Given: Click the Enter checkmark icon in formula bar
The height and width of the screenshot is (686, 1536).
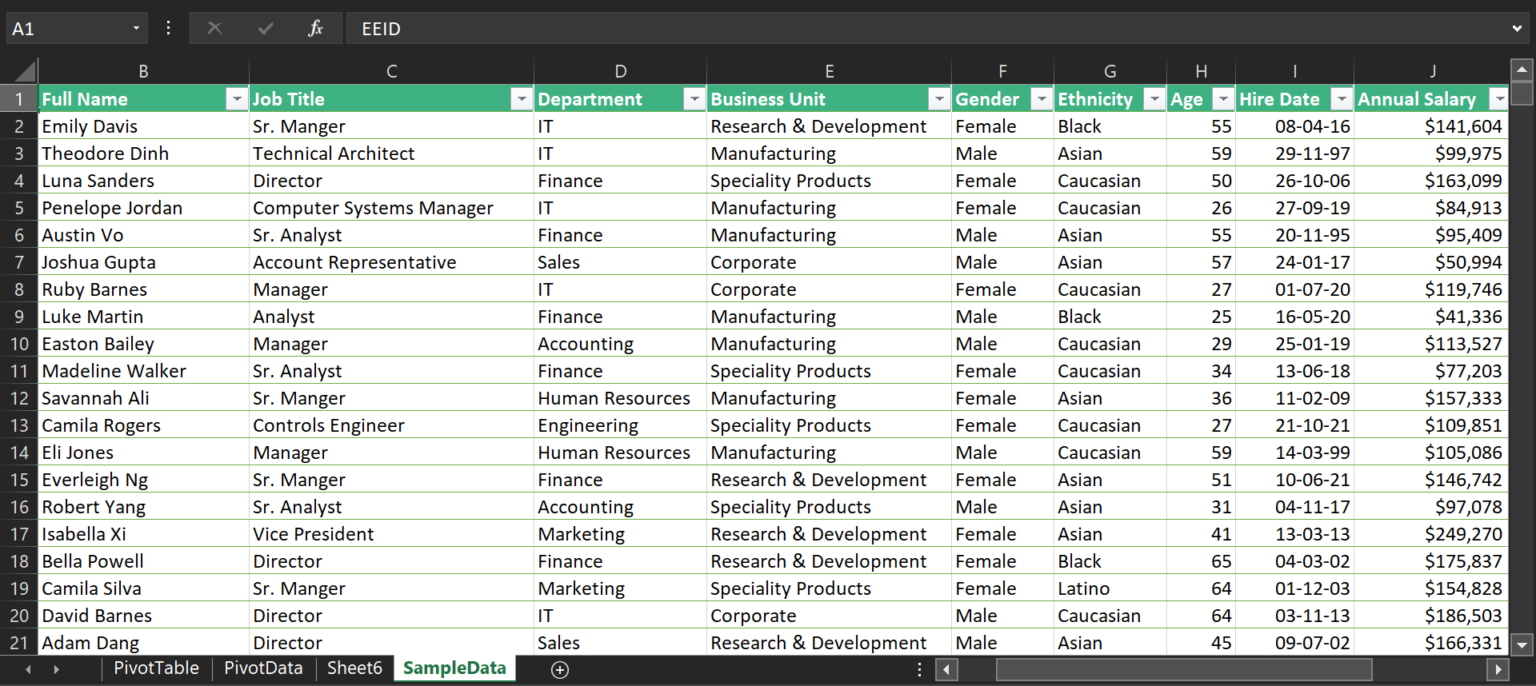Looking at the screenshot, I should point(265,29).
